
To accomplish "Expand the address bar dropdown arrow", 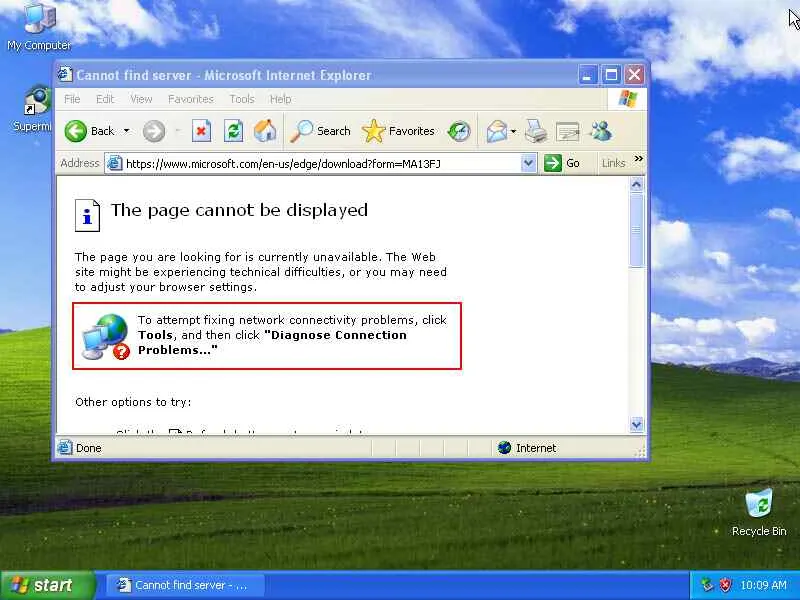I will point(529,163).
